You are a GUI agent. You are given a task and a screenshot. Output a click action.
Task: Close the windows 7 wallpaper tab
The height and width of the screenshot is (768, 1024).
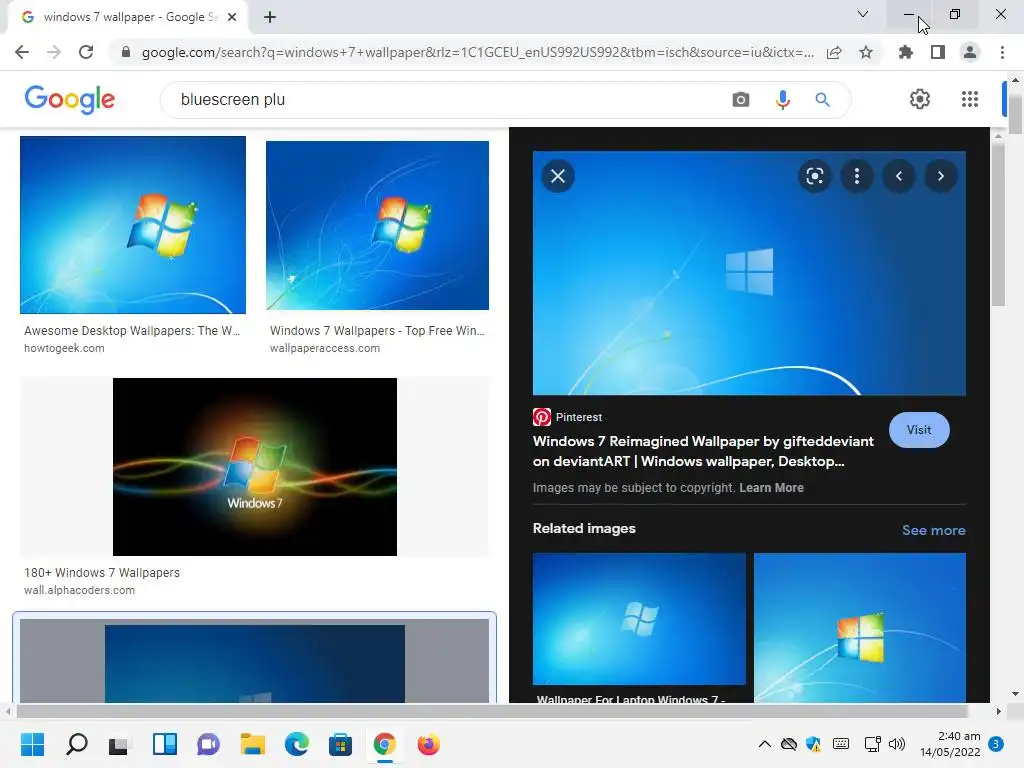(x=231, y=17)
